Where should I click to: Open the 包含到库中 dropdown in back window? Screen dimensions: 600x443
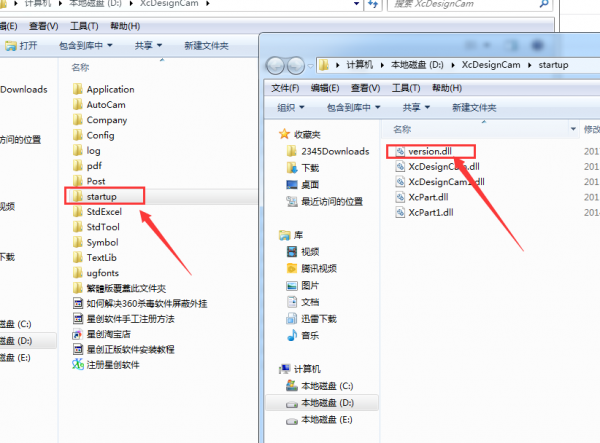(86, 46)
